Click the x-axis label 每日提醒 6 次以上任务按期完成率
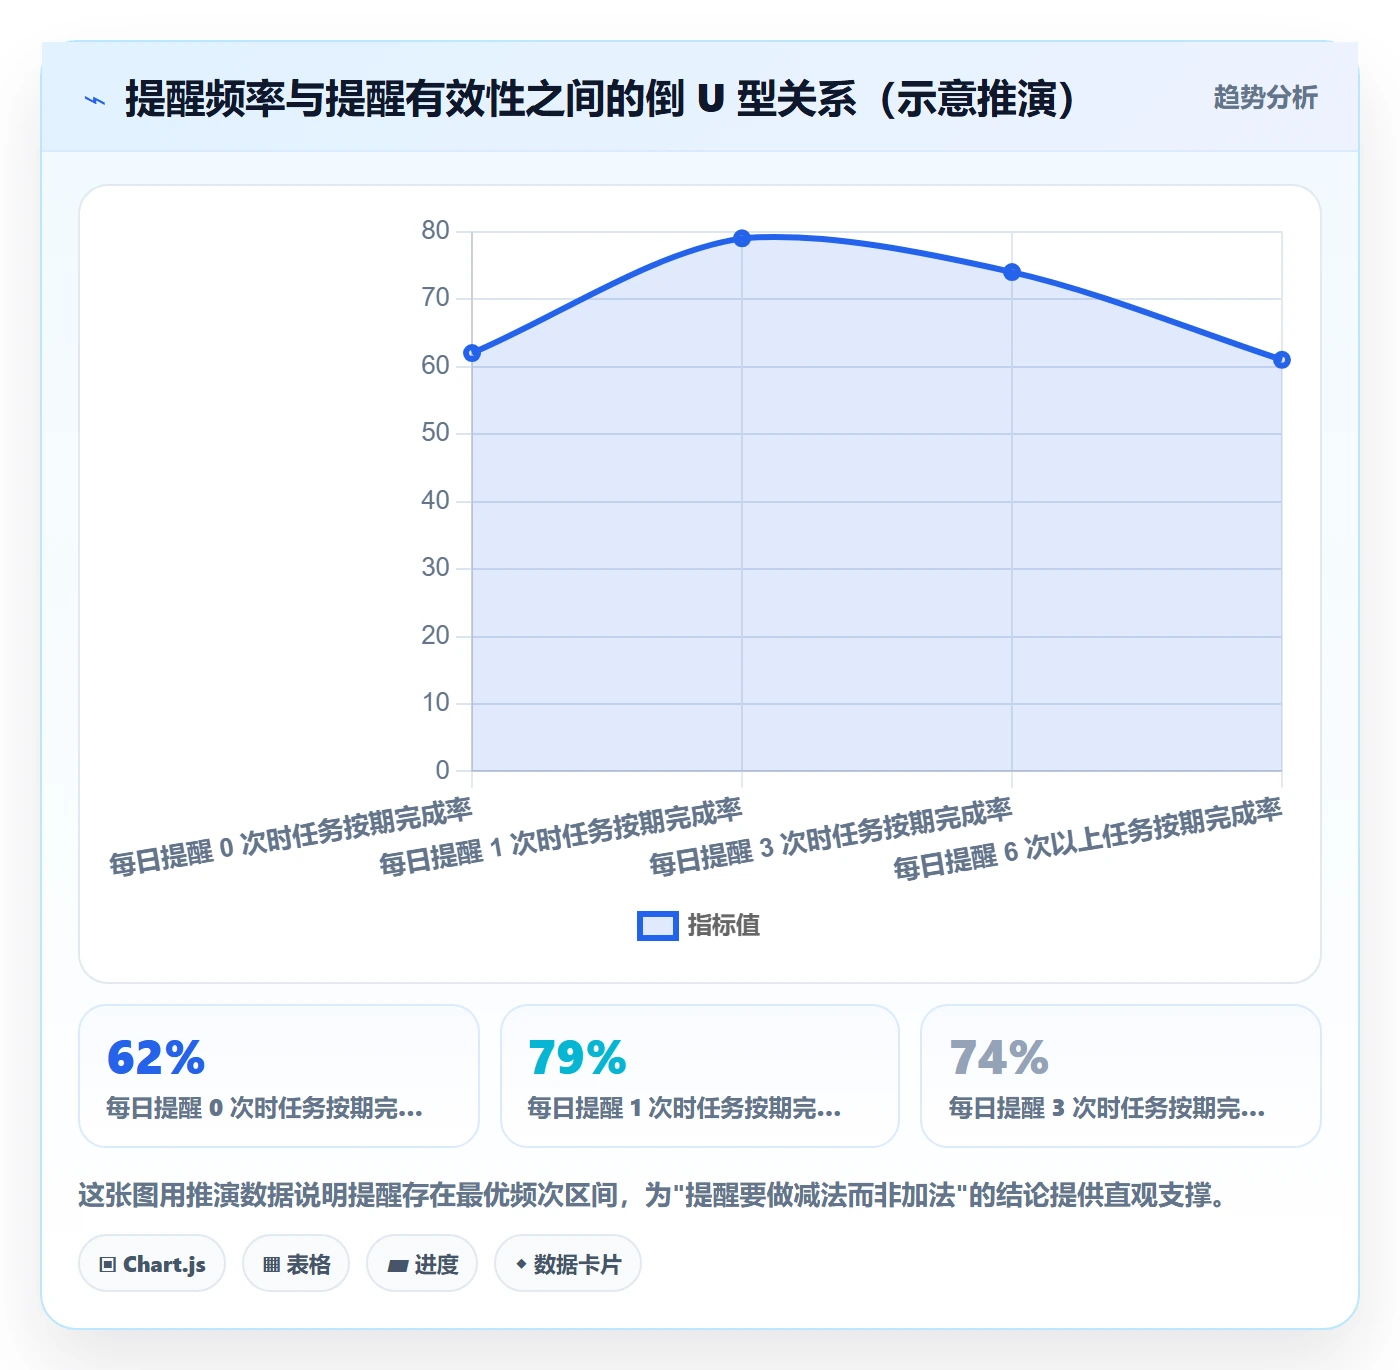This screenshot has width=1400, height=1370. [1087, 839]
